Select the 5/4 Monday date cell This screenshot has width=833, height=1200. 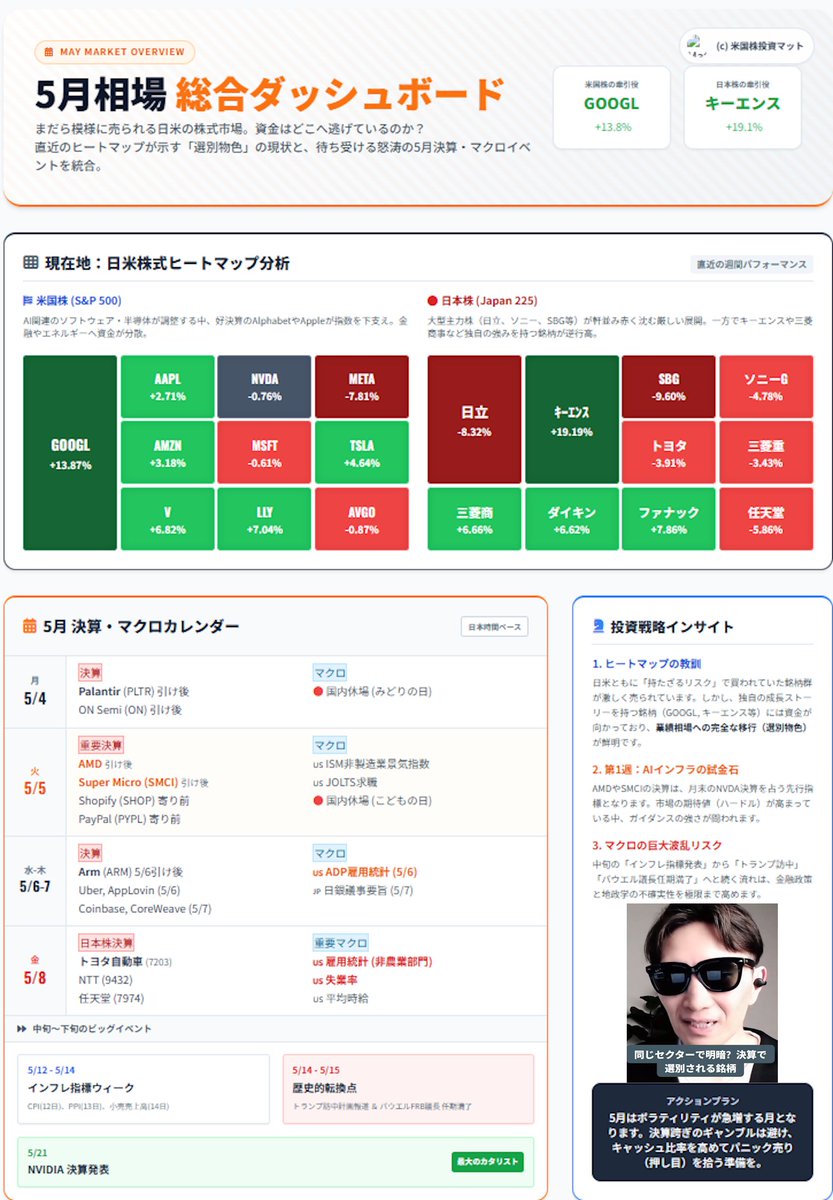point(35,691)
